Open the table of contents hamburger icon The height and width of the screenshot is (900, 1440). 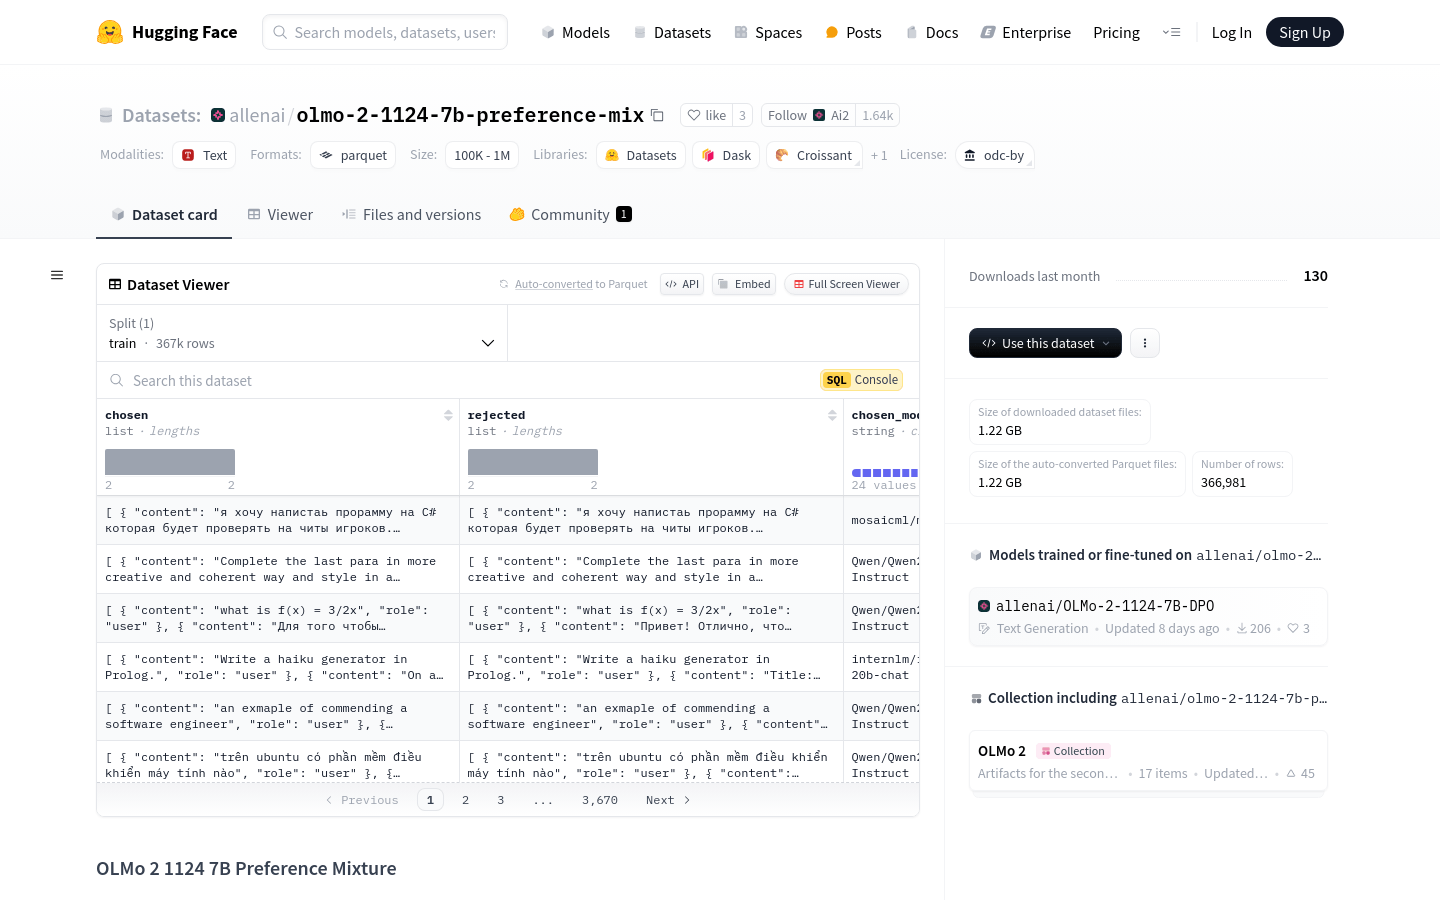pos(57,275)
